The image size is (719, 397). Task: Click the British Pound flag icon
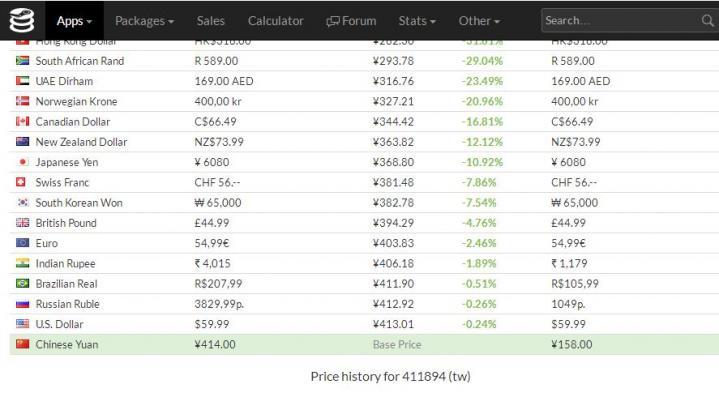(22, 222)
